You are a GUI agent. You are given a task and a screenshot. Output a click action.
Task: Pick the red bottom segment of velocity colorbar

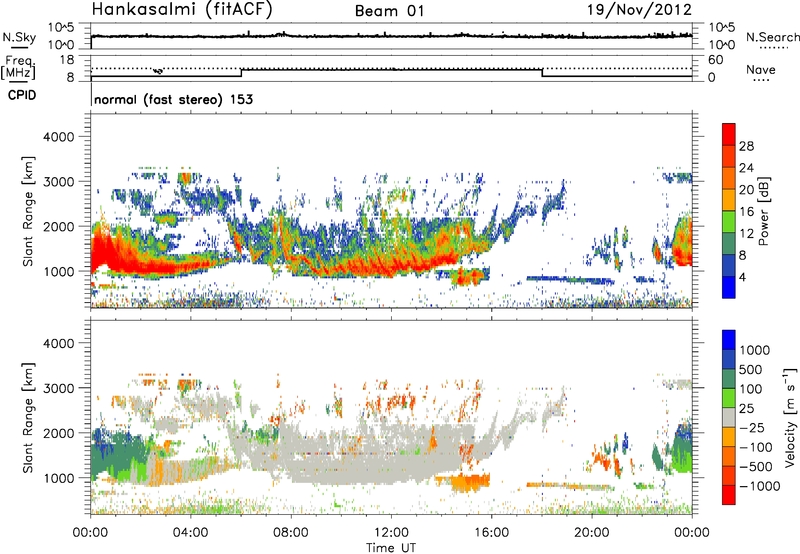729,495
